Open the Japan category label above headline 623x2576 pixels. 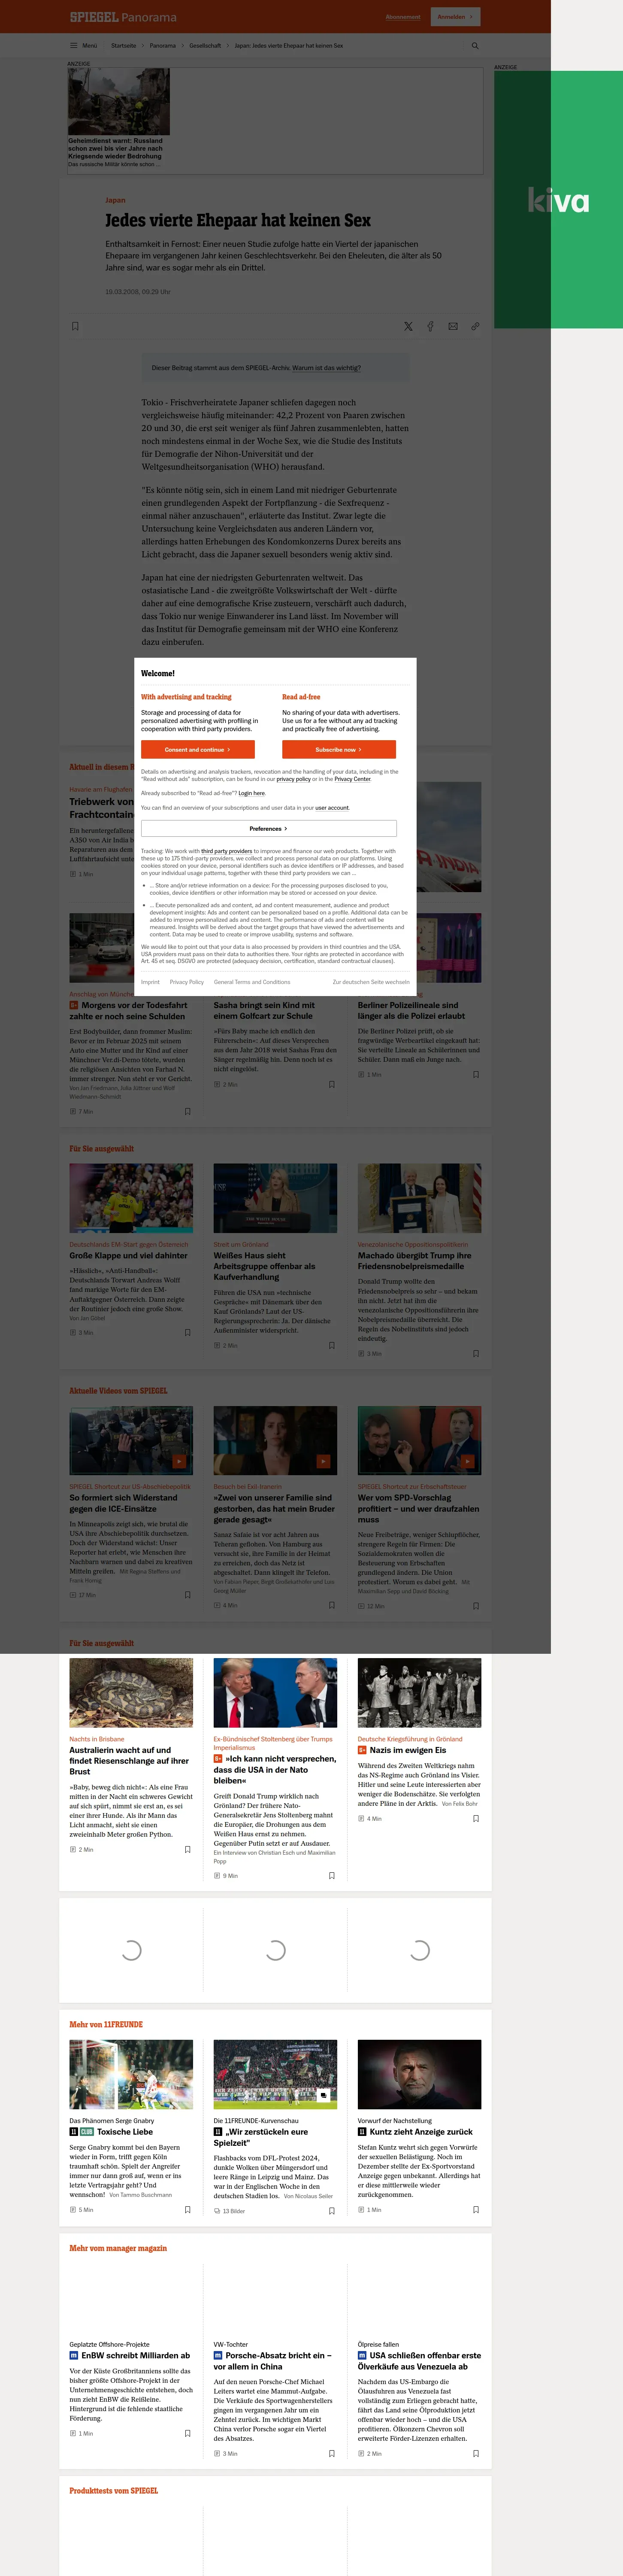pos(115,200)
